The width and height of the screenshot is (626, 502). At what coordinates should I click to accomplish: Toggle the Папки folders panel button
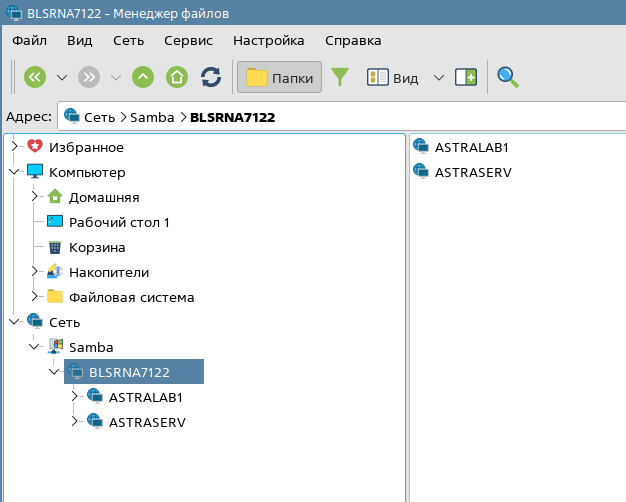click(x=279, y=77)
